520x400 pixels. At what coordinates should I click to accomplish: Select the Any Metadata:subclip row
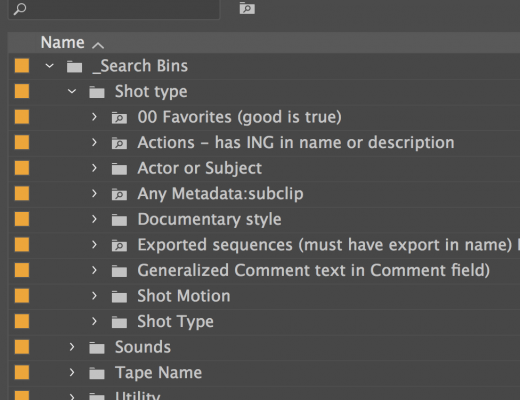220,194
